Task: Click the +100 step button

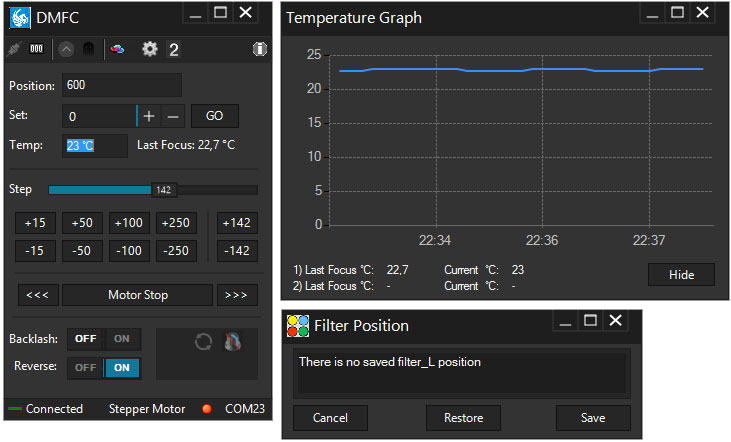Action: point(128,223)
